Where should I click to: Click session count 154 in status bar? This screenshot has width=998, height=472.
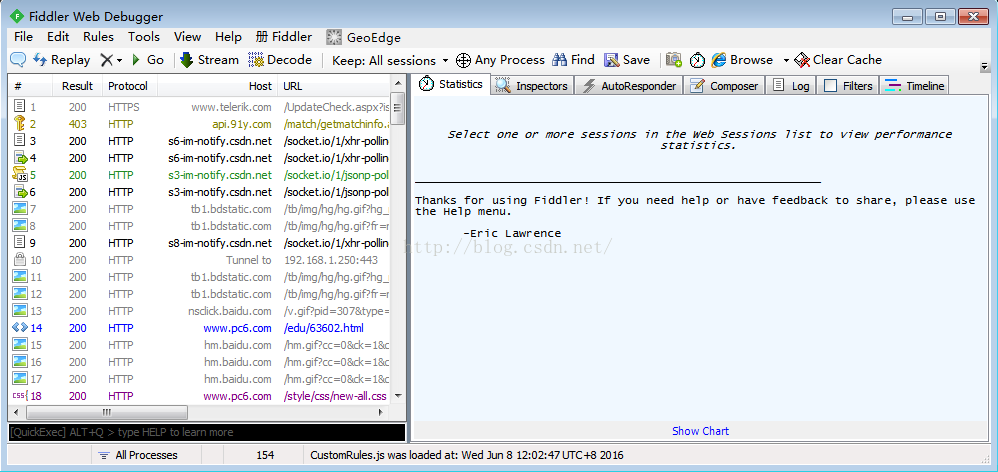click(265, 455)
